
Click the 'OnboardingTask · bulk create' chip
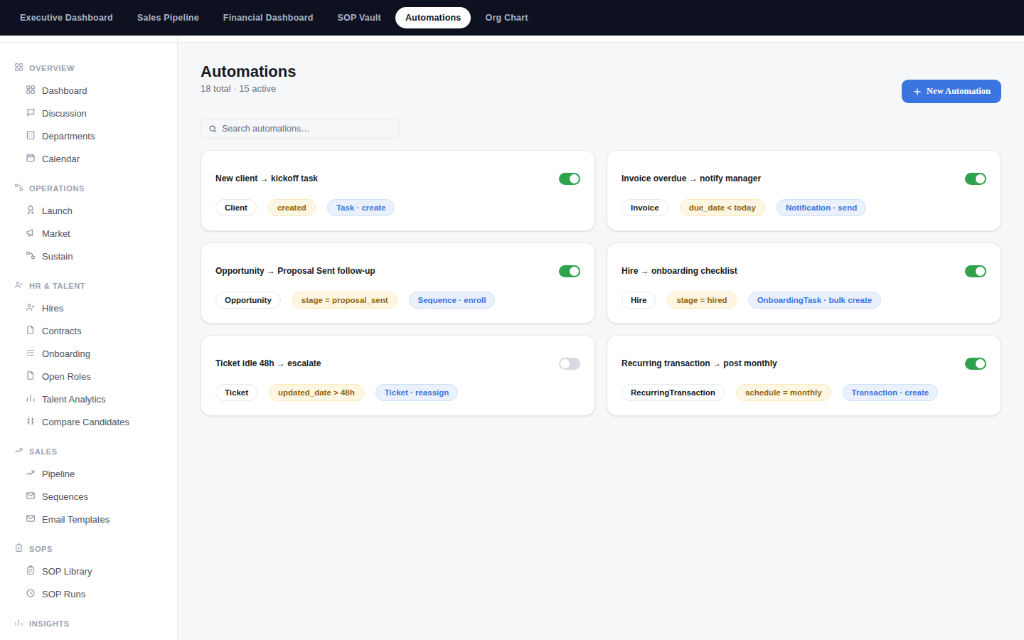point(814,300)
